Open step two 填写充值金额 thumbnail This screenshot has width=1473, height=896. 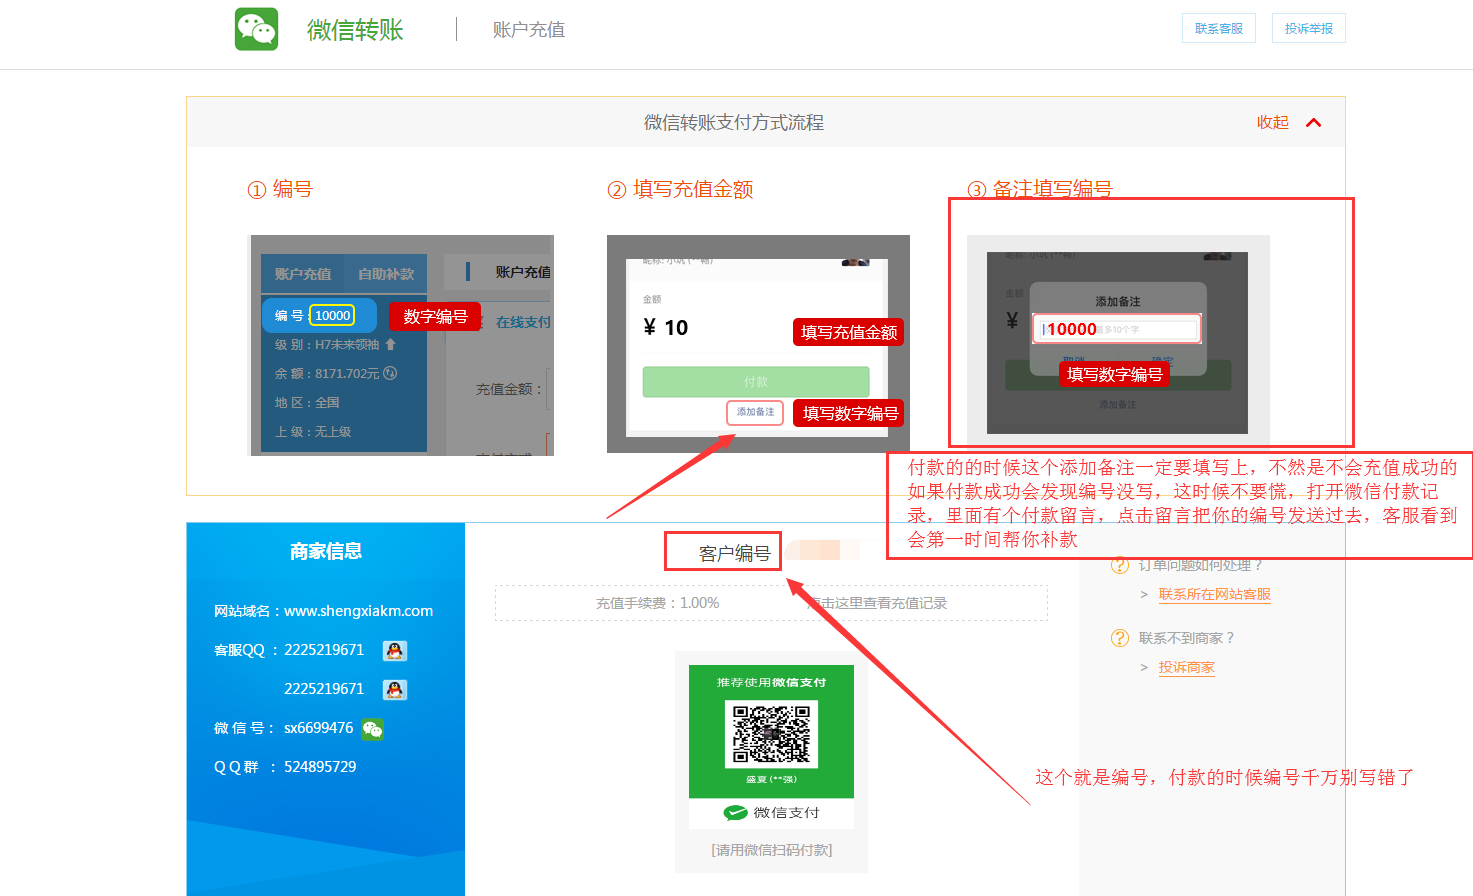pyautogui.click(x=758, y=344)
